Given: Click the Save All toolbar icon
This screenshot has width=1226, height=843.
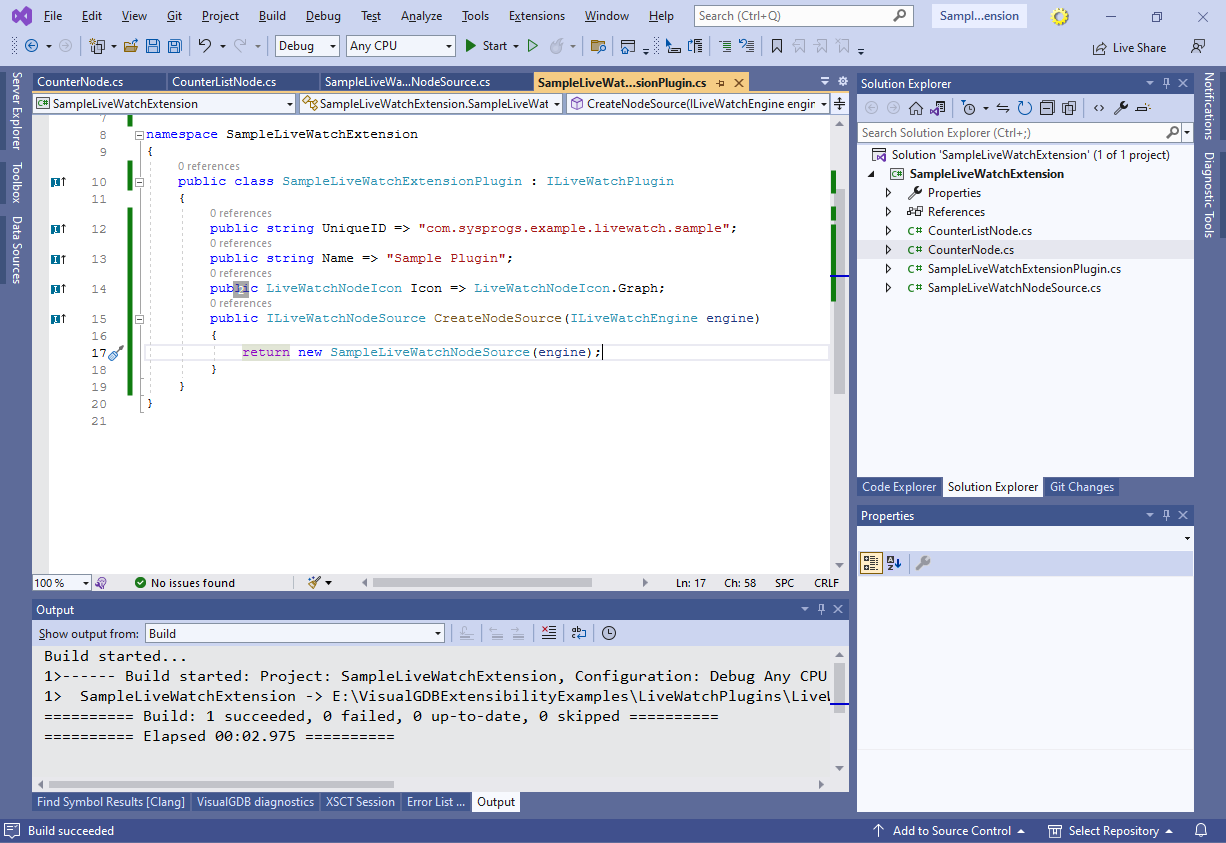Looking at the screenshot, I should (175, 46).
